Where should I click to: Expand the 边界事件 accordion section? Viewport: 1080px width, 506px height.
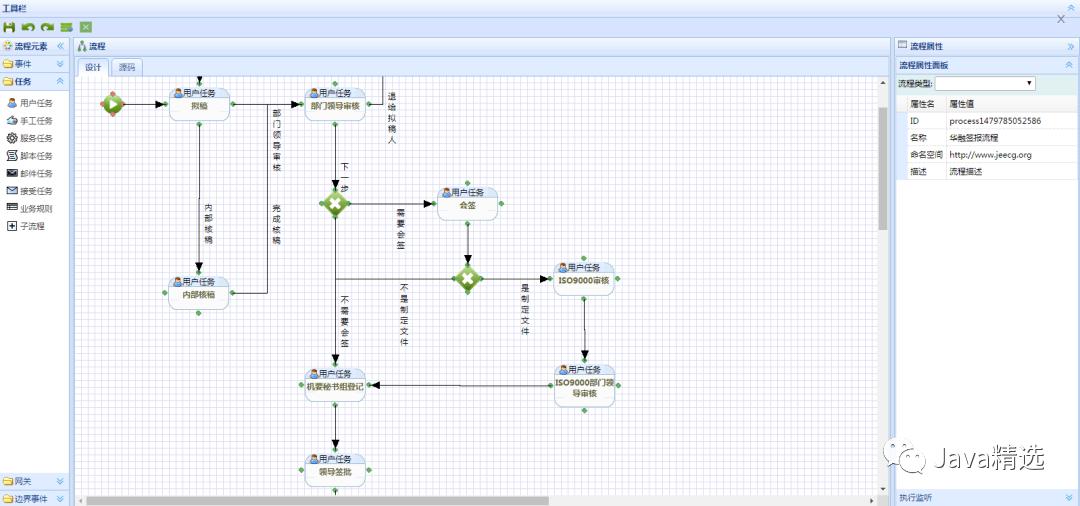coord(60,498)
